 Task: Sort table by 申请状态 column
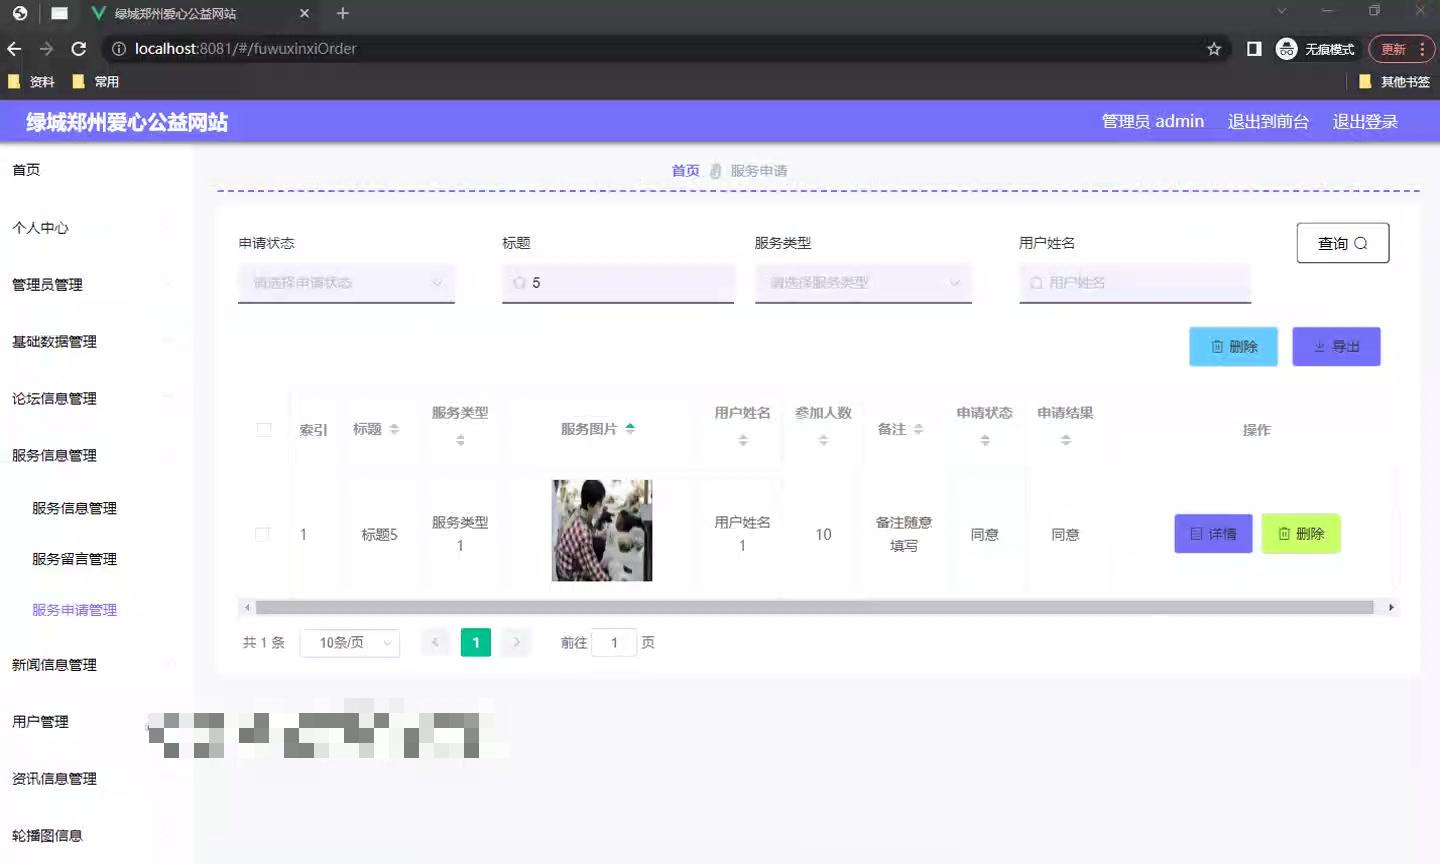pos(985,440)
